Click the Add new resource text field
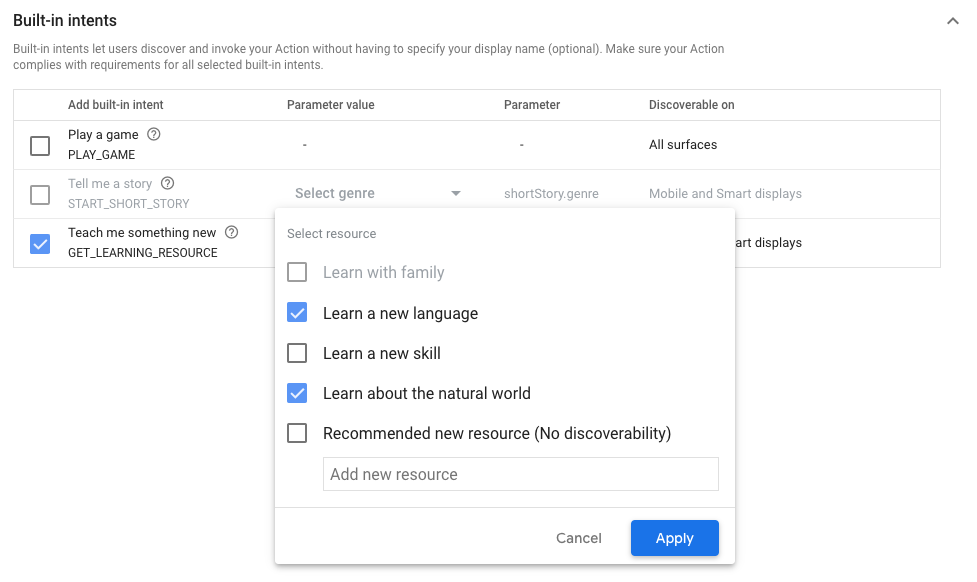Screen dimensions: 977x582 (x=520, y=475)
